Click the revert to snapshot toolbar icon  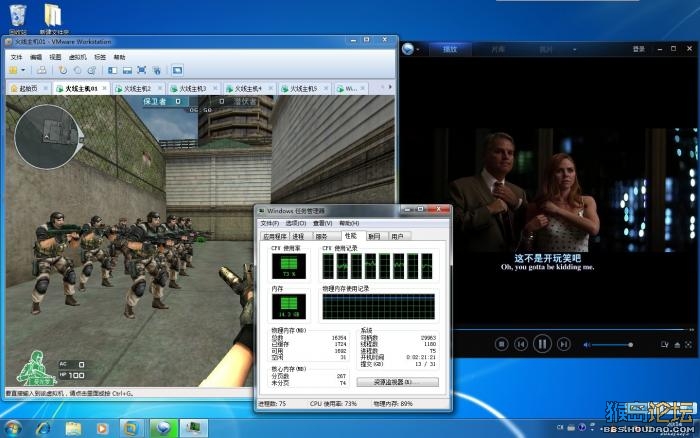click(x=78, y=70)
